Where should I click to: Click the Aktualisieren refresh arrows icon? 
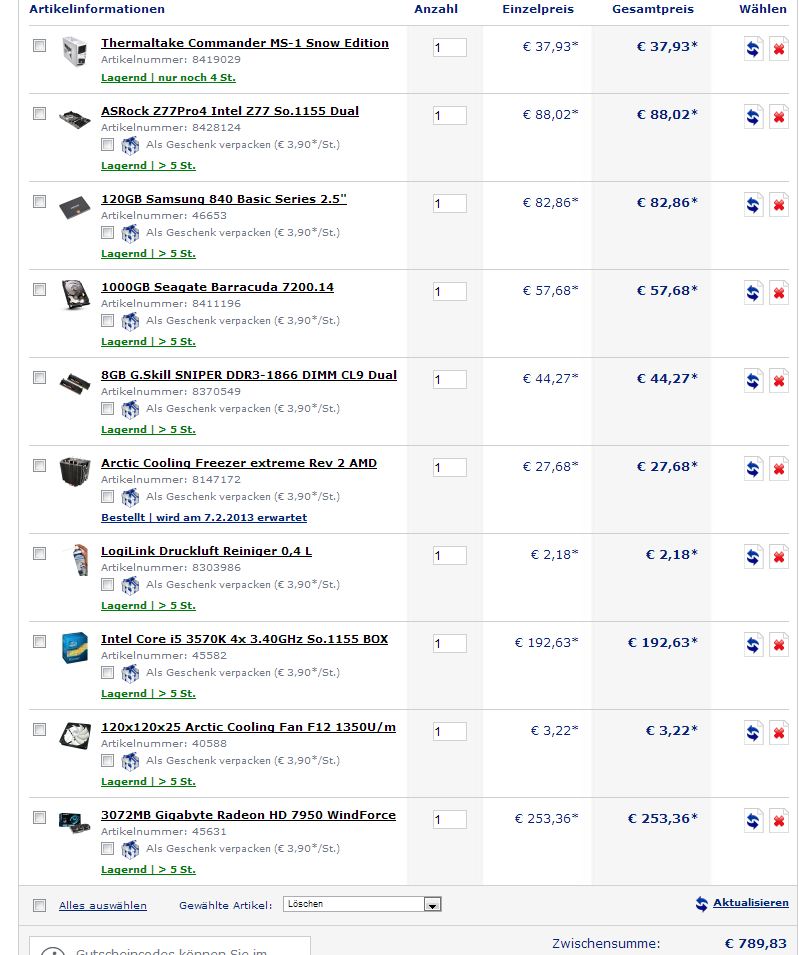coord(702,904)
